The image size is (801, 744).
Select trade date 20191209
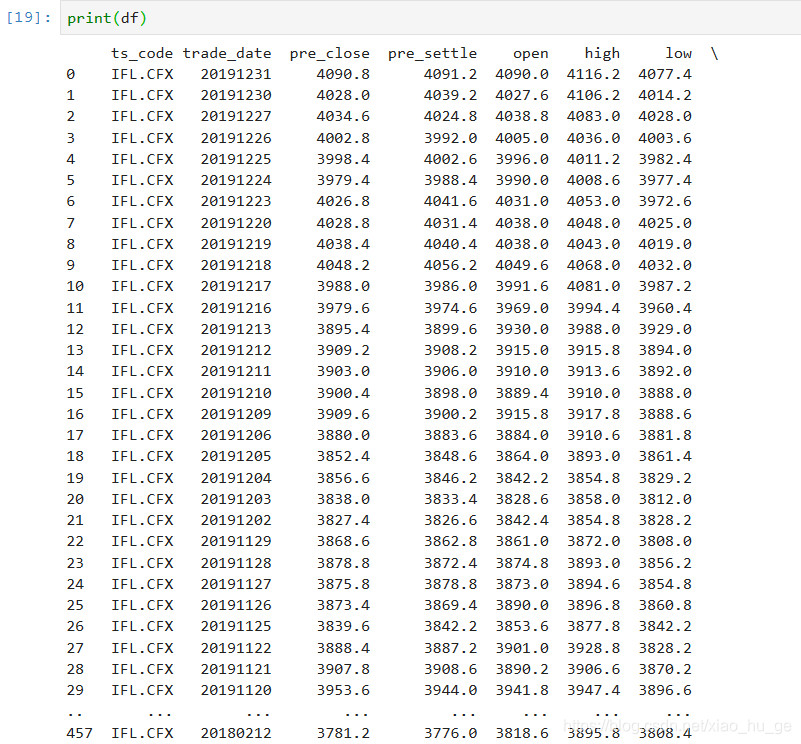tap(236, 414)
